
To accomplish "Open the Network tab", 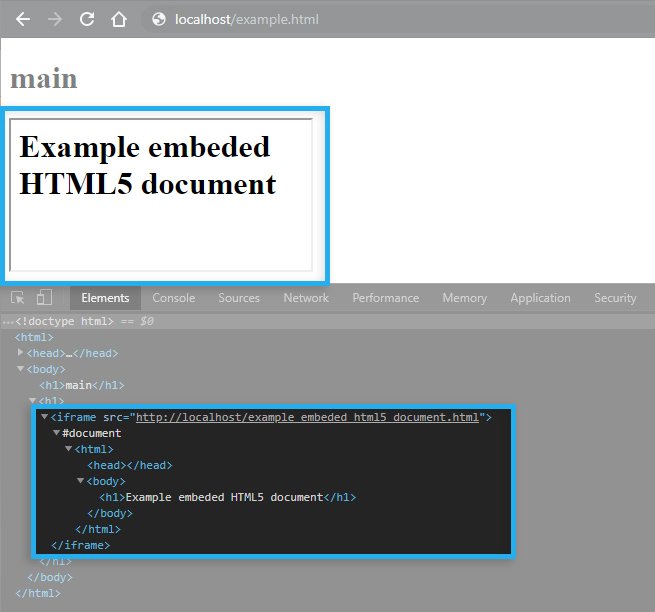I will click(306, 298).
